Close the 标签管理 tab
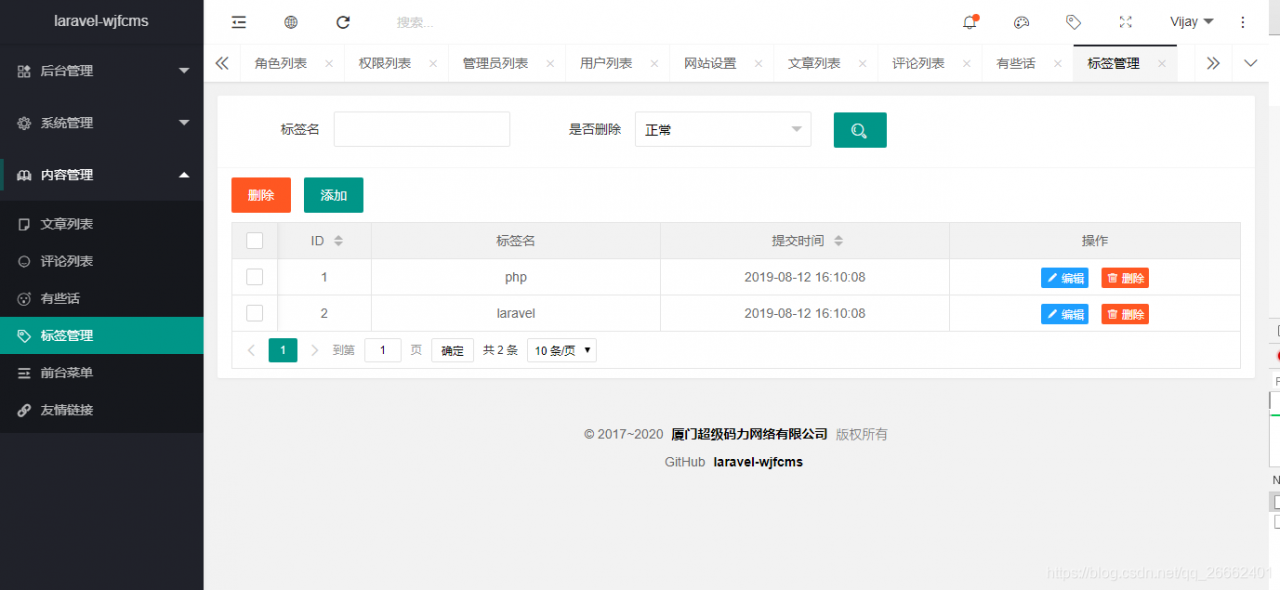The image size is (1280, 590). (1161, 64)
